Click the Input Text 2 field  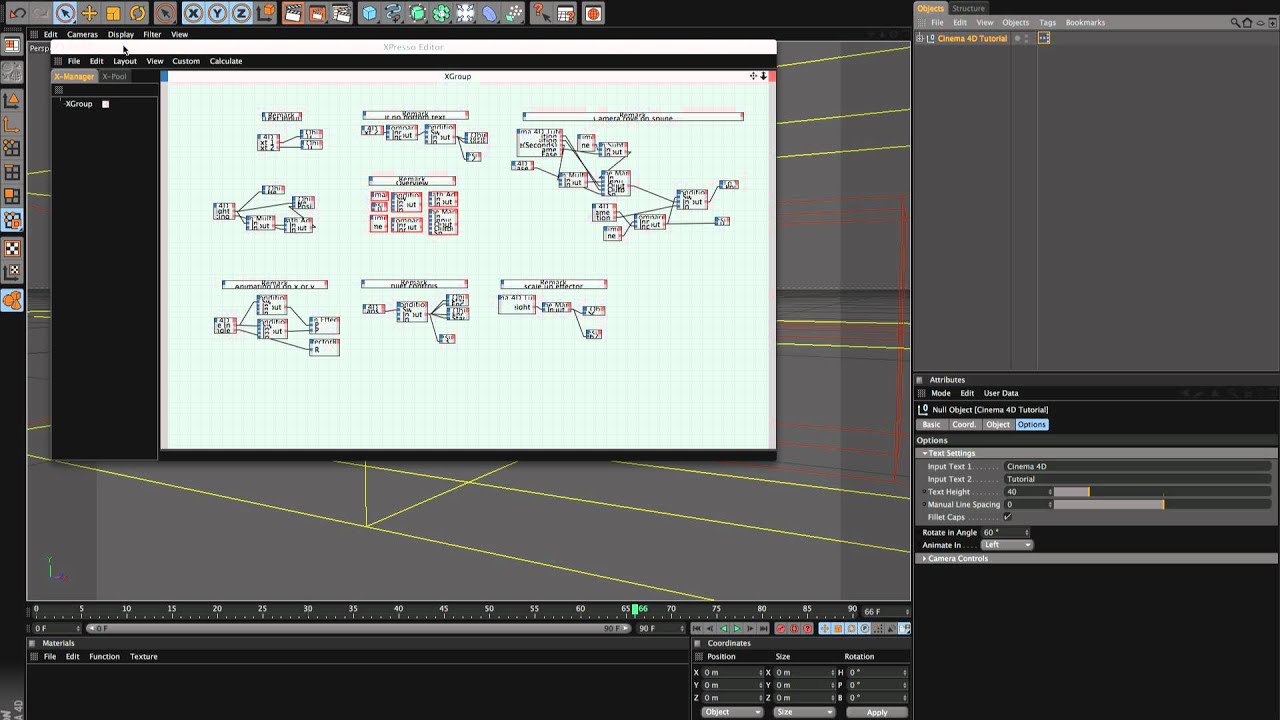pyautogui.click(x=1139, y=479)
